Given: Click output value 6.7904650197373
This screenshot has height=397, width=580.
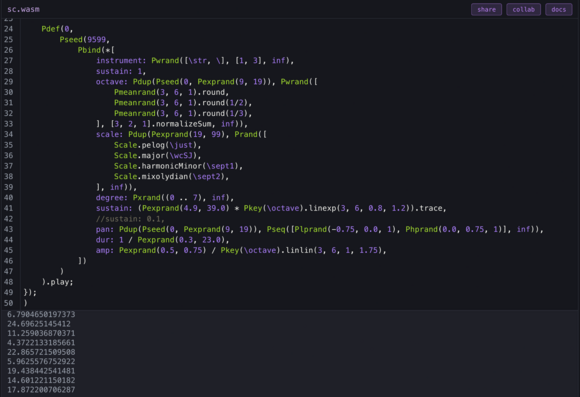Looking at the screenshot, I should coord(41,314).
